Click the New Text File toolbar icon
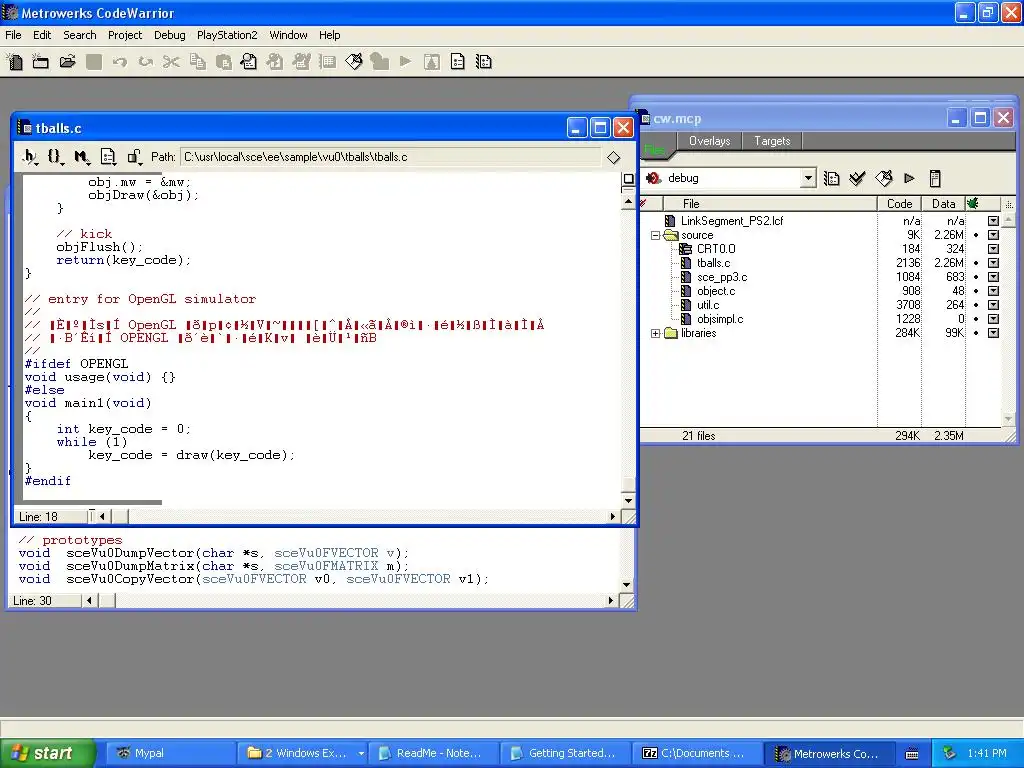Screen dimensions: 1024x768 14,62
